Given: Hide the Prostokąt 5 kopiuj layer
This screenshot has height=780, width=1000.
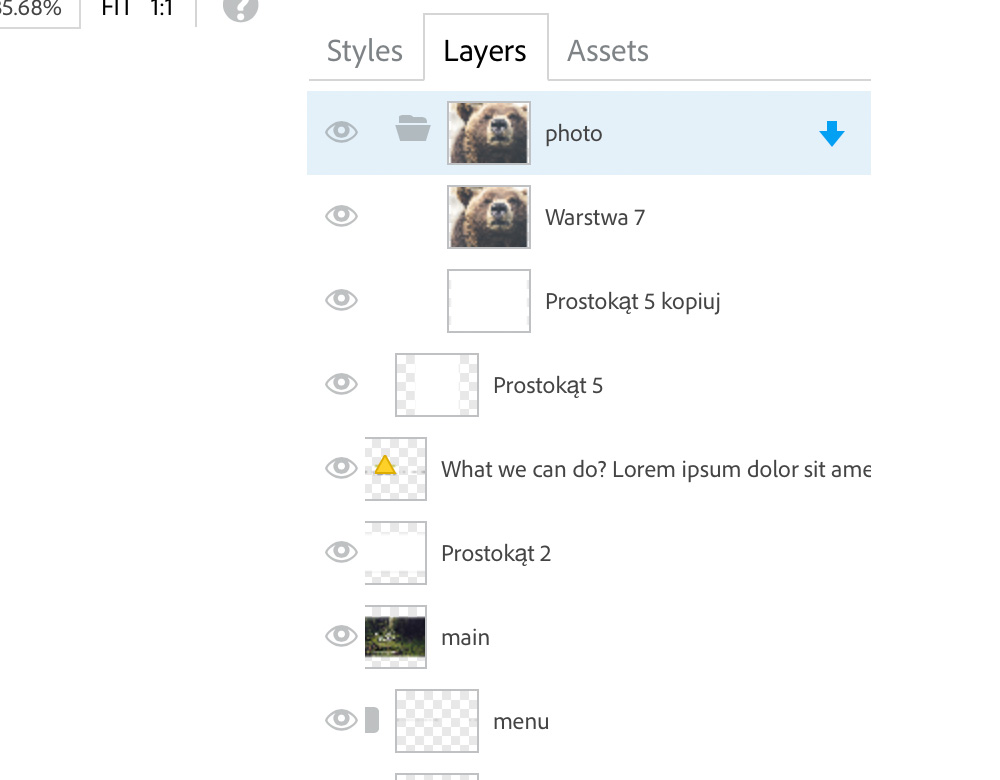Looking at the screenshot, I should coord(341,300).
